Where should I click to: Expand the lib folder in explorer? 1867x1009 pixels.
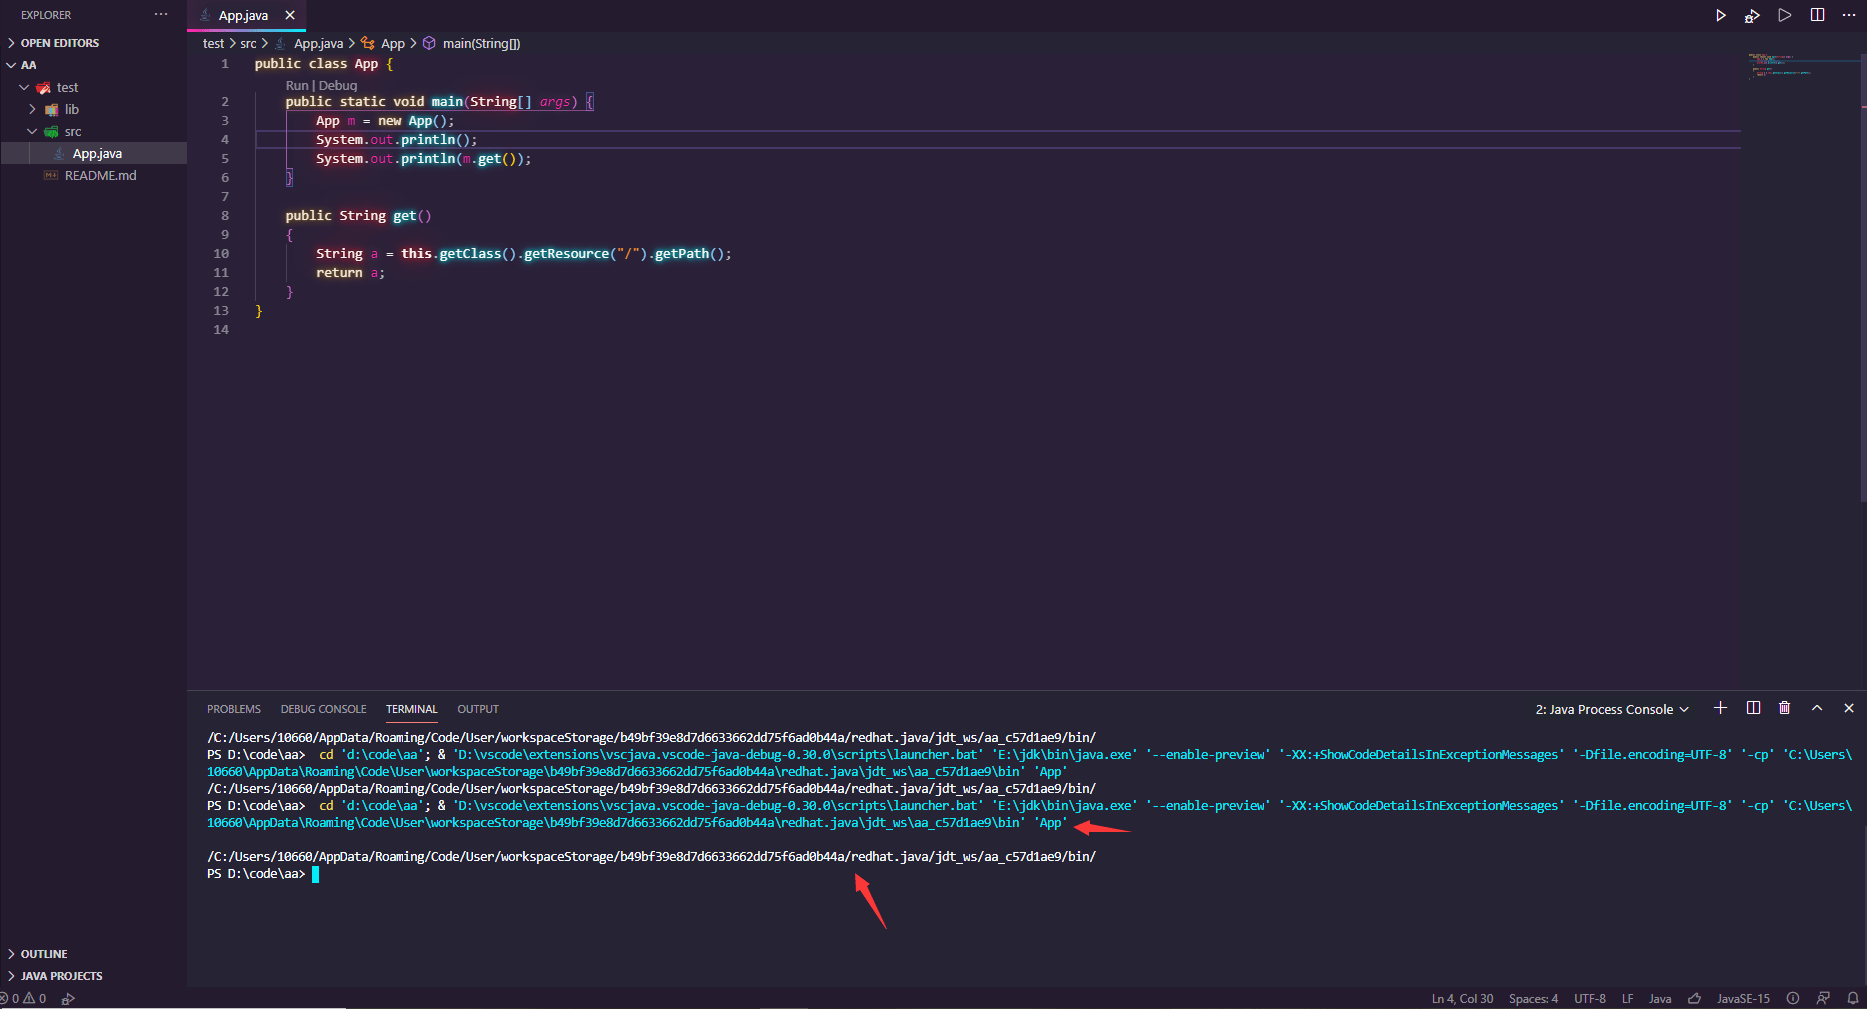coord(33,109)
